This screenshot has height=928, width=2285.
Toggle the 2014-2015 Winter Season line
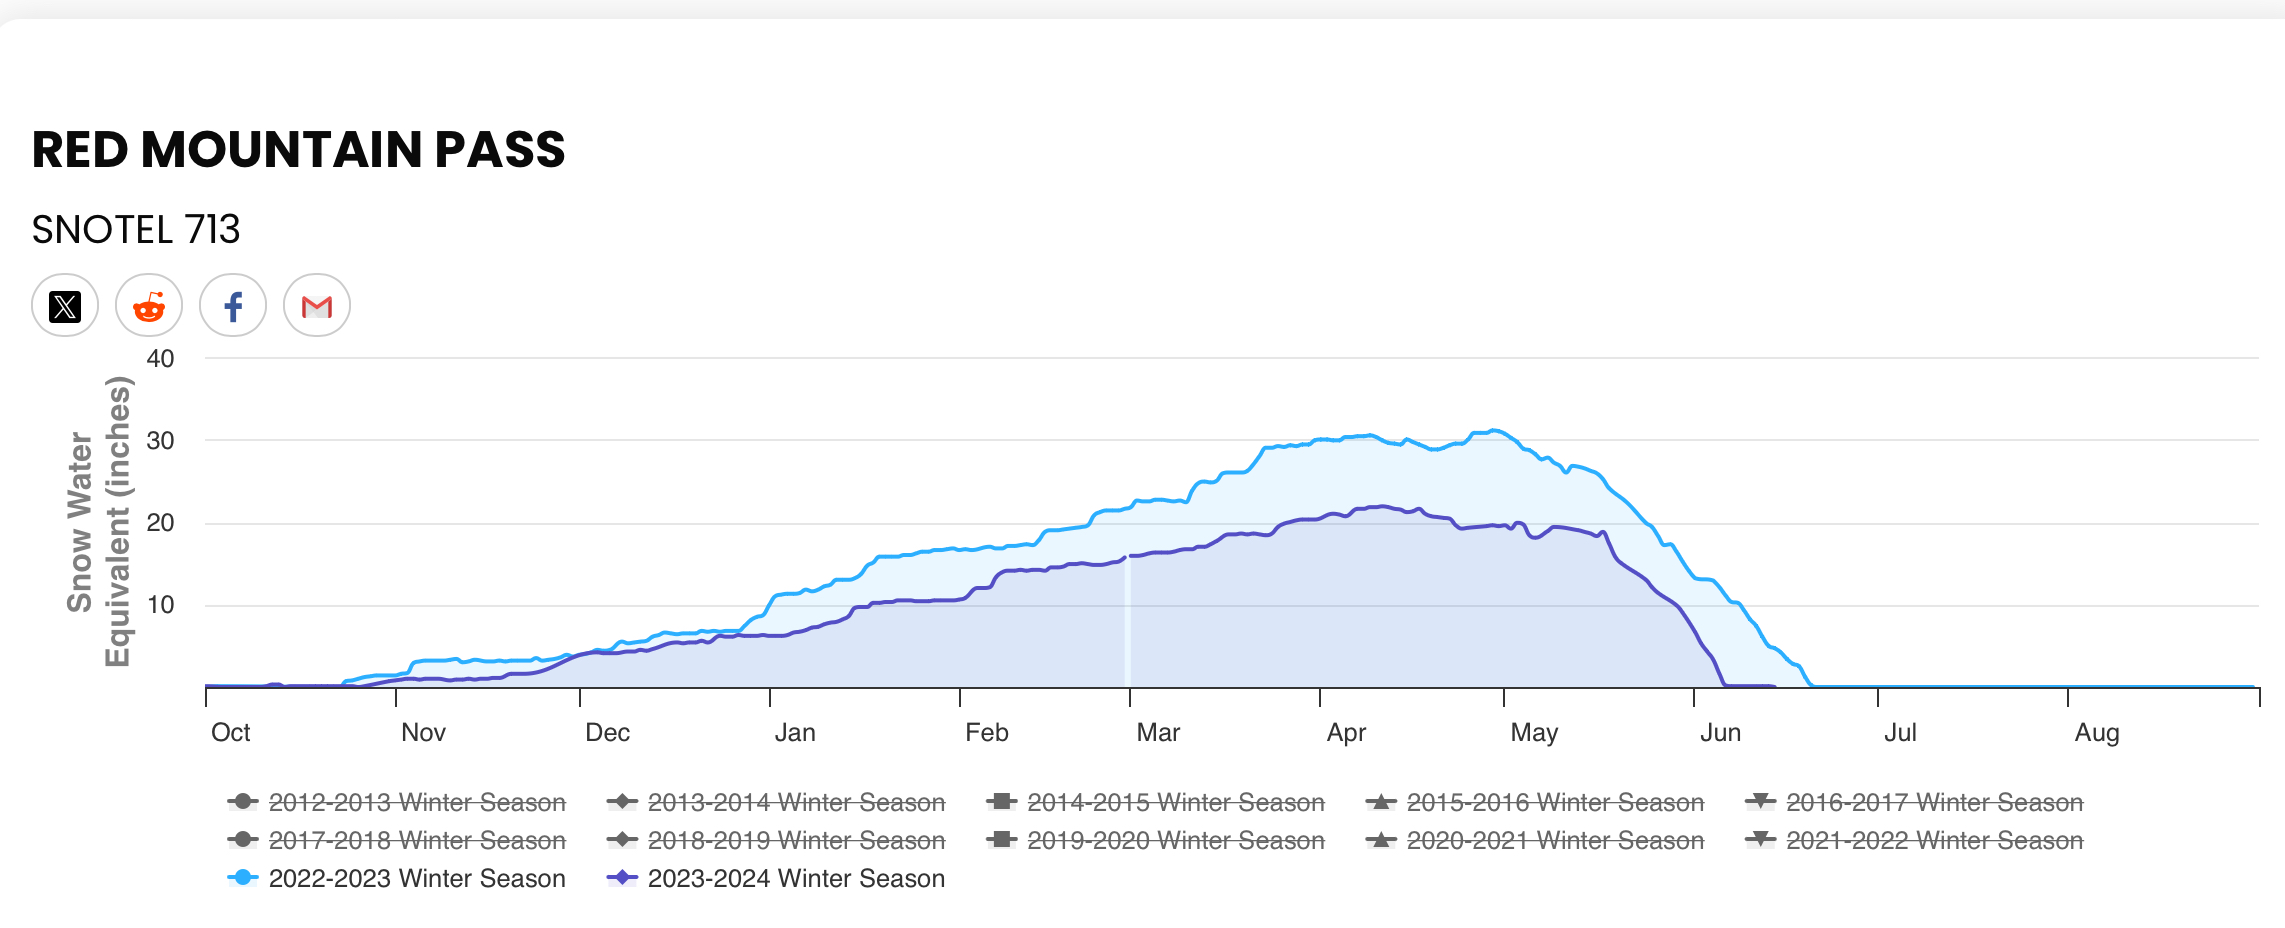(1175, 803)
